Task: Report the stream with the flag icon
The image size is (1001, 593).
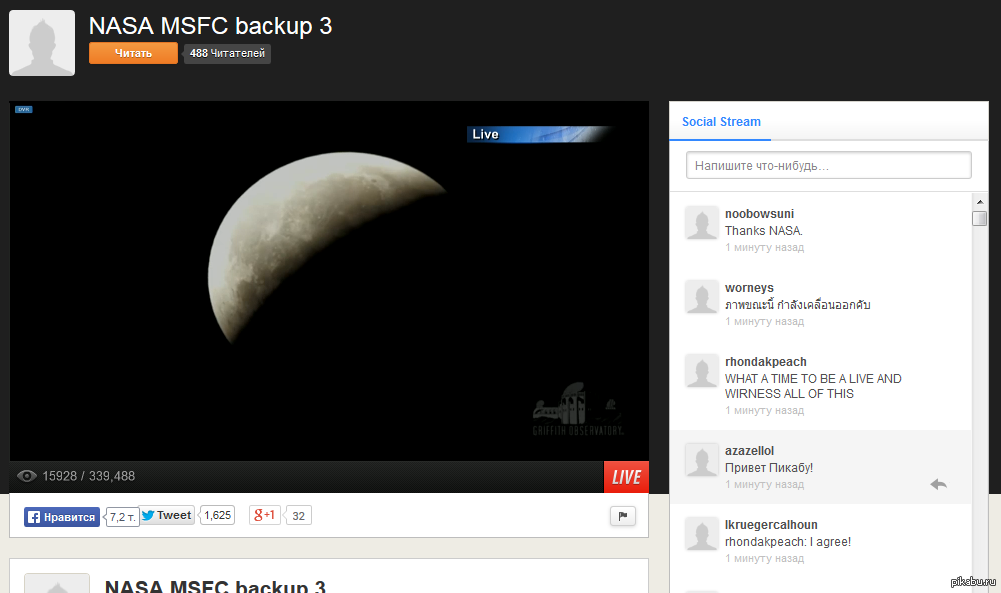Action: pyautogui.click(x=622, y=516)
